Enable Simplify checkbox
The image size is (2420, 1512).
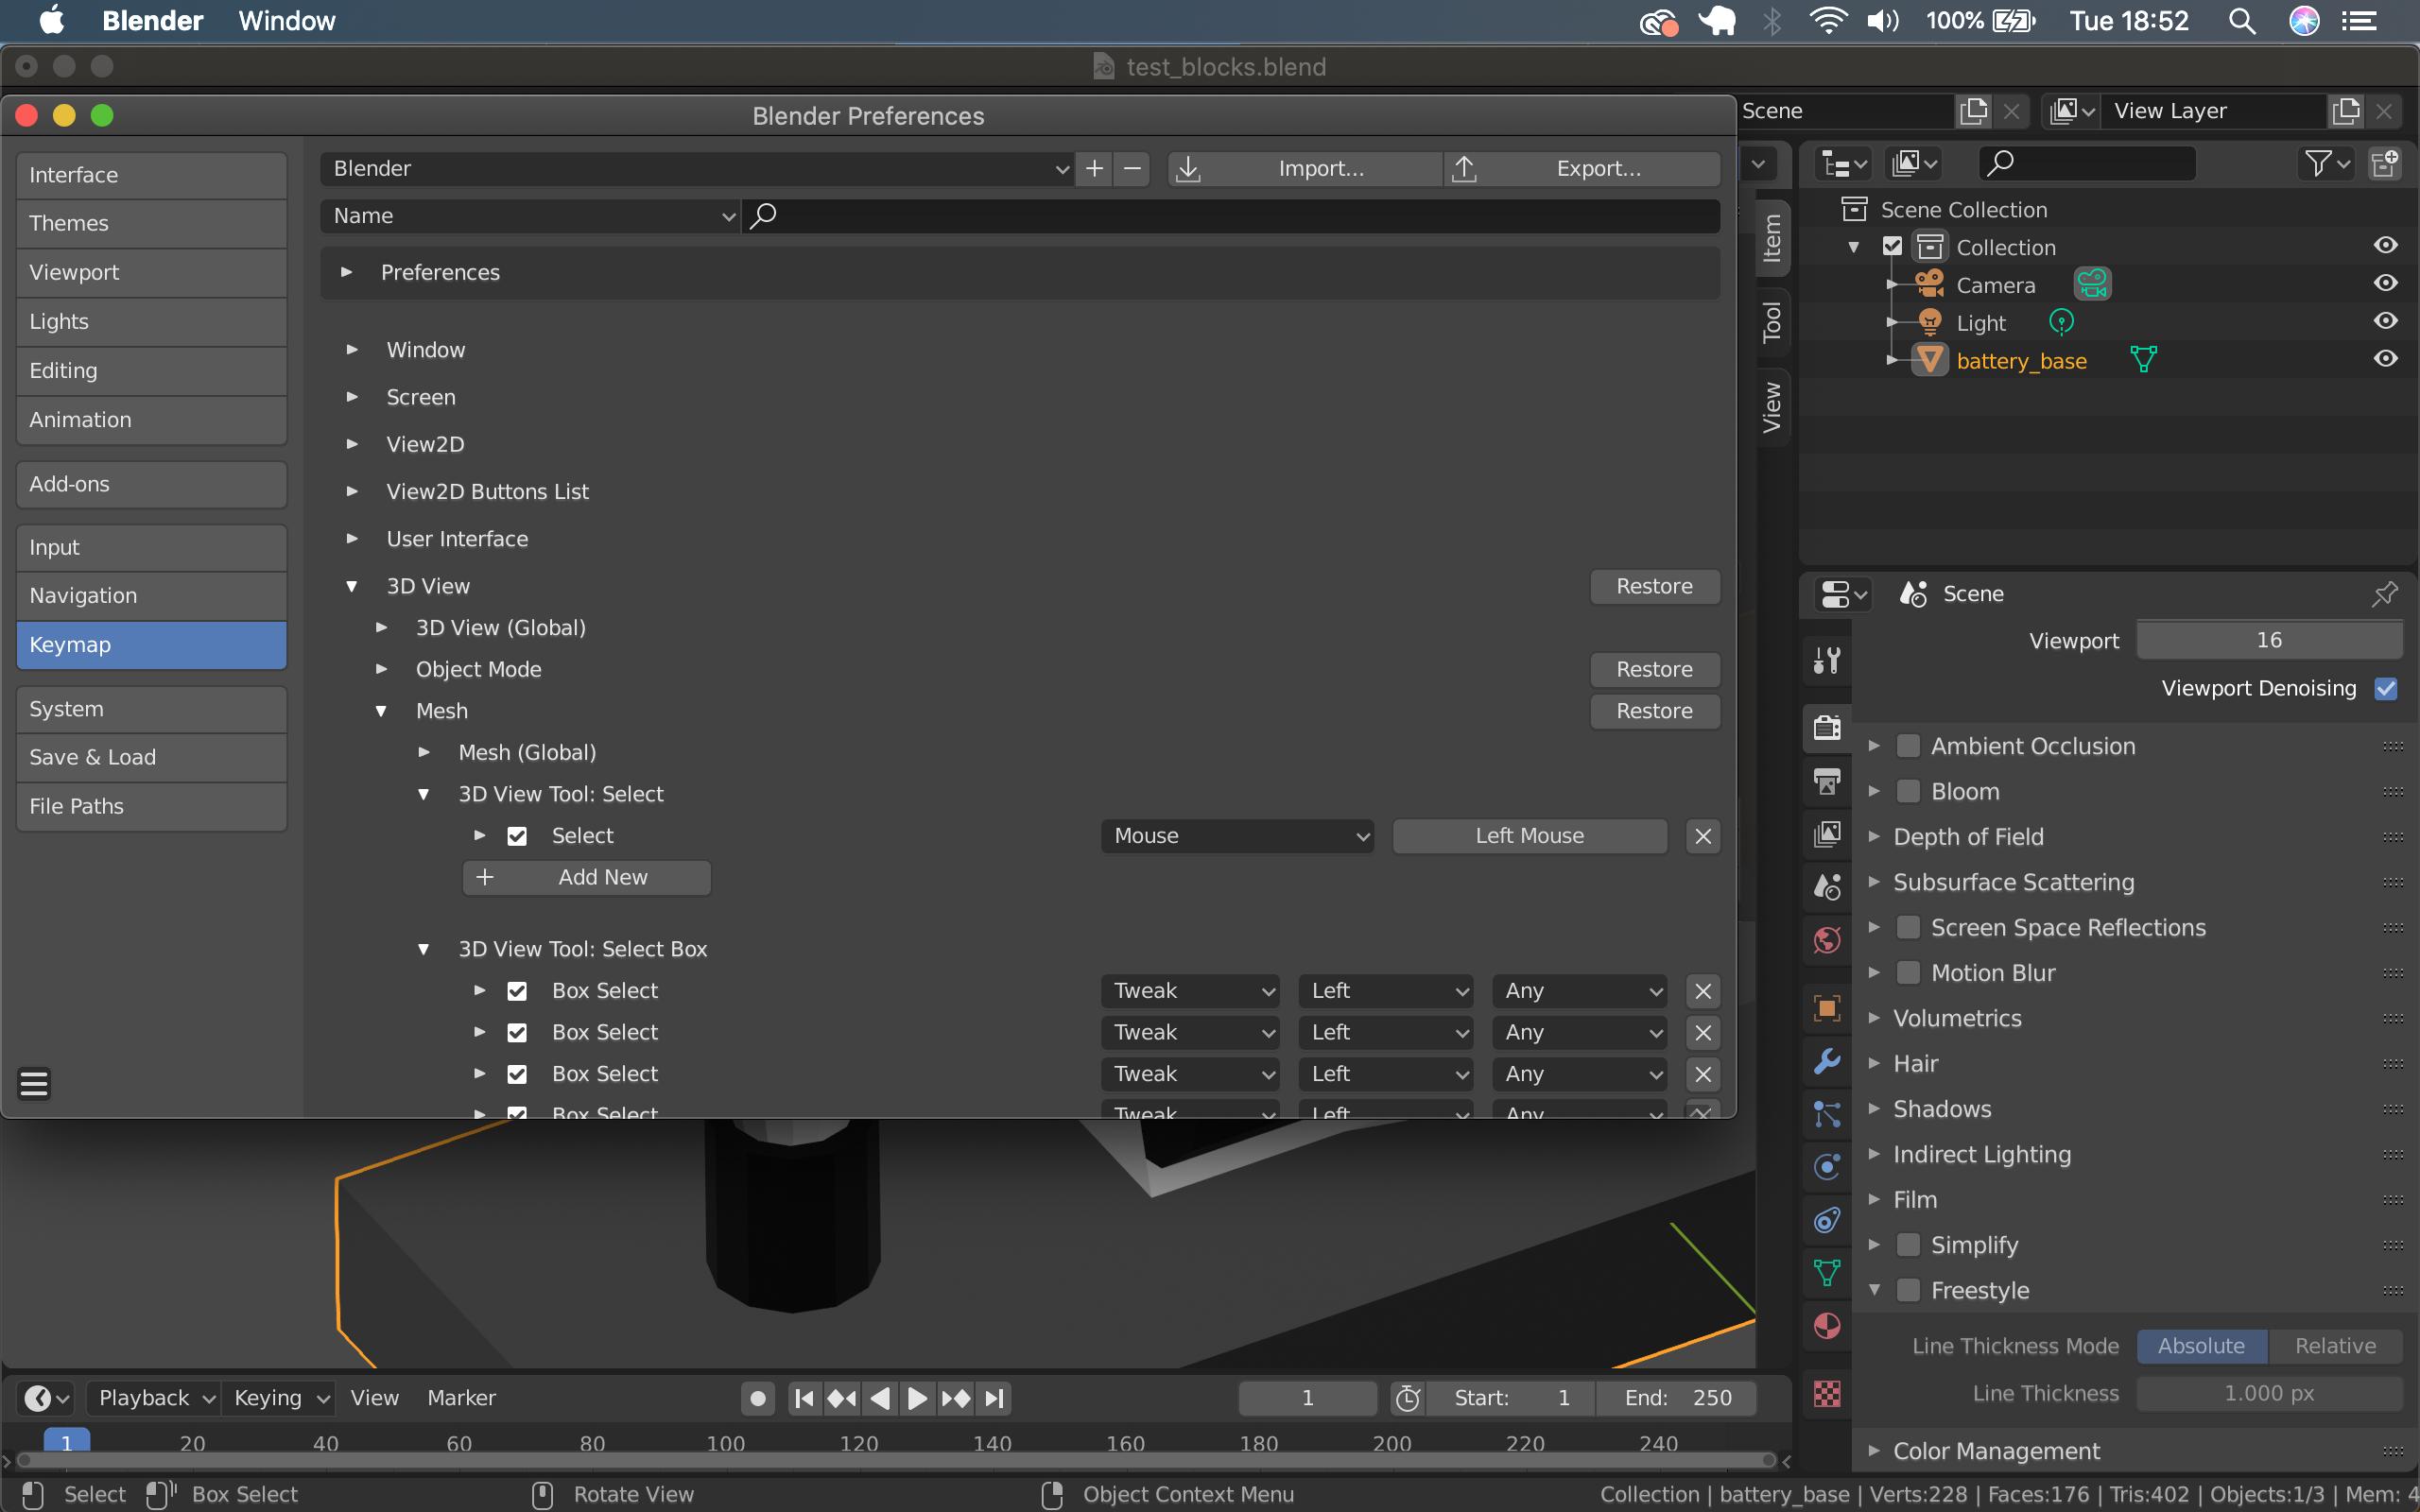1909,1244
